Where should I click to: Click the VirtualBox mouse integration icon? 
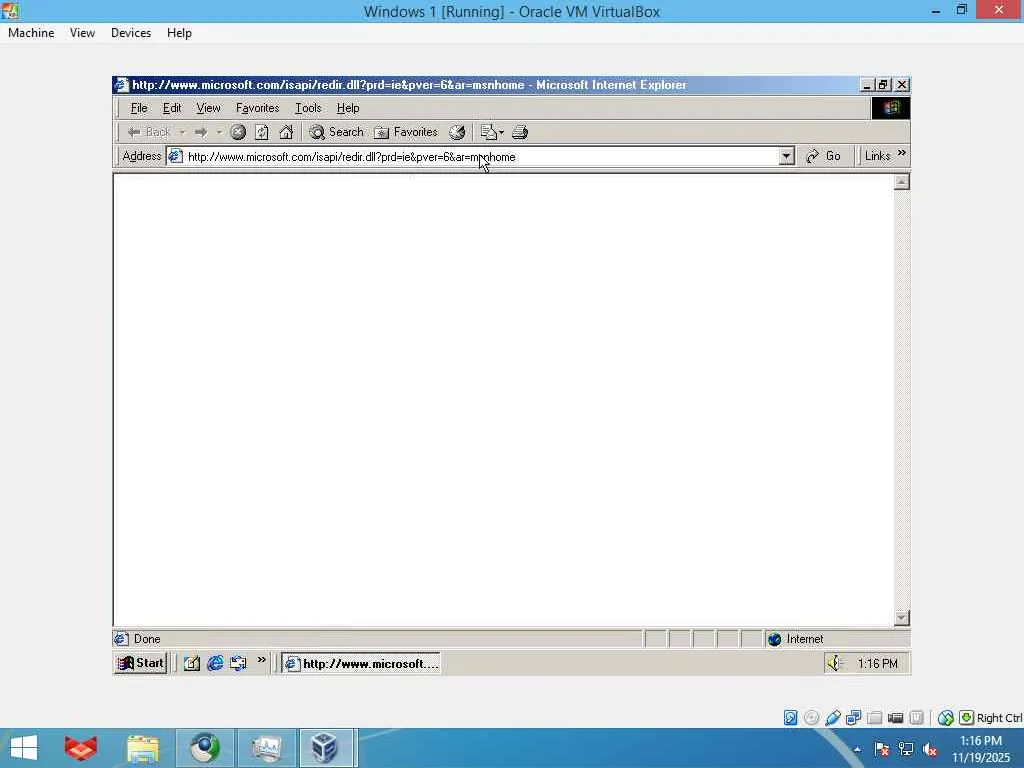[x=946, y=718]
